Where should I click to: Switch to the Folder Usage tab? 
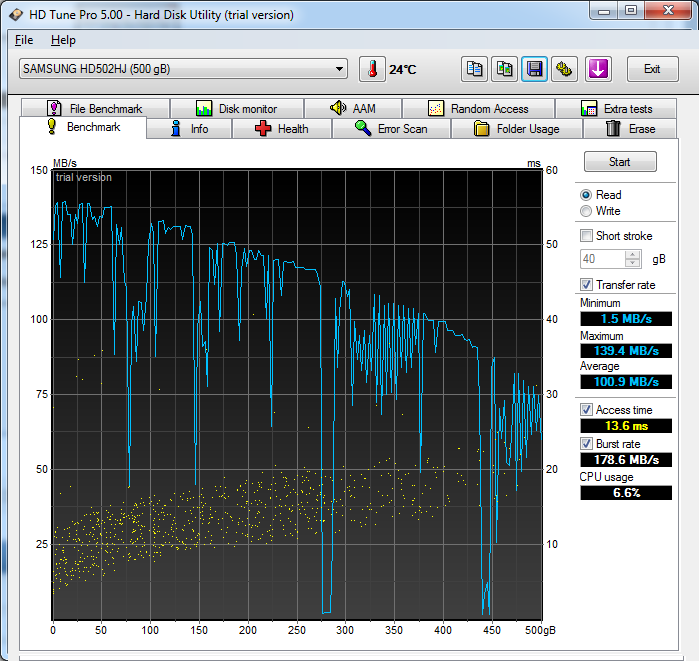click(517, 129)
